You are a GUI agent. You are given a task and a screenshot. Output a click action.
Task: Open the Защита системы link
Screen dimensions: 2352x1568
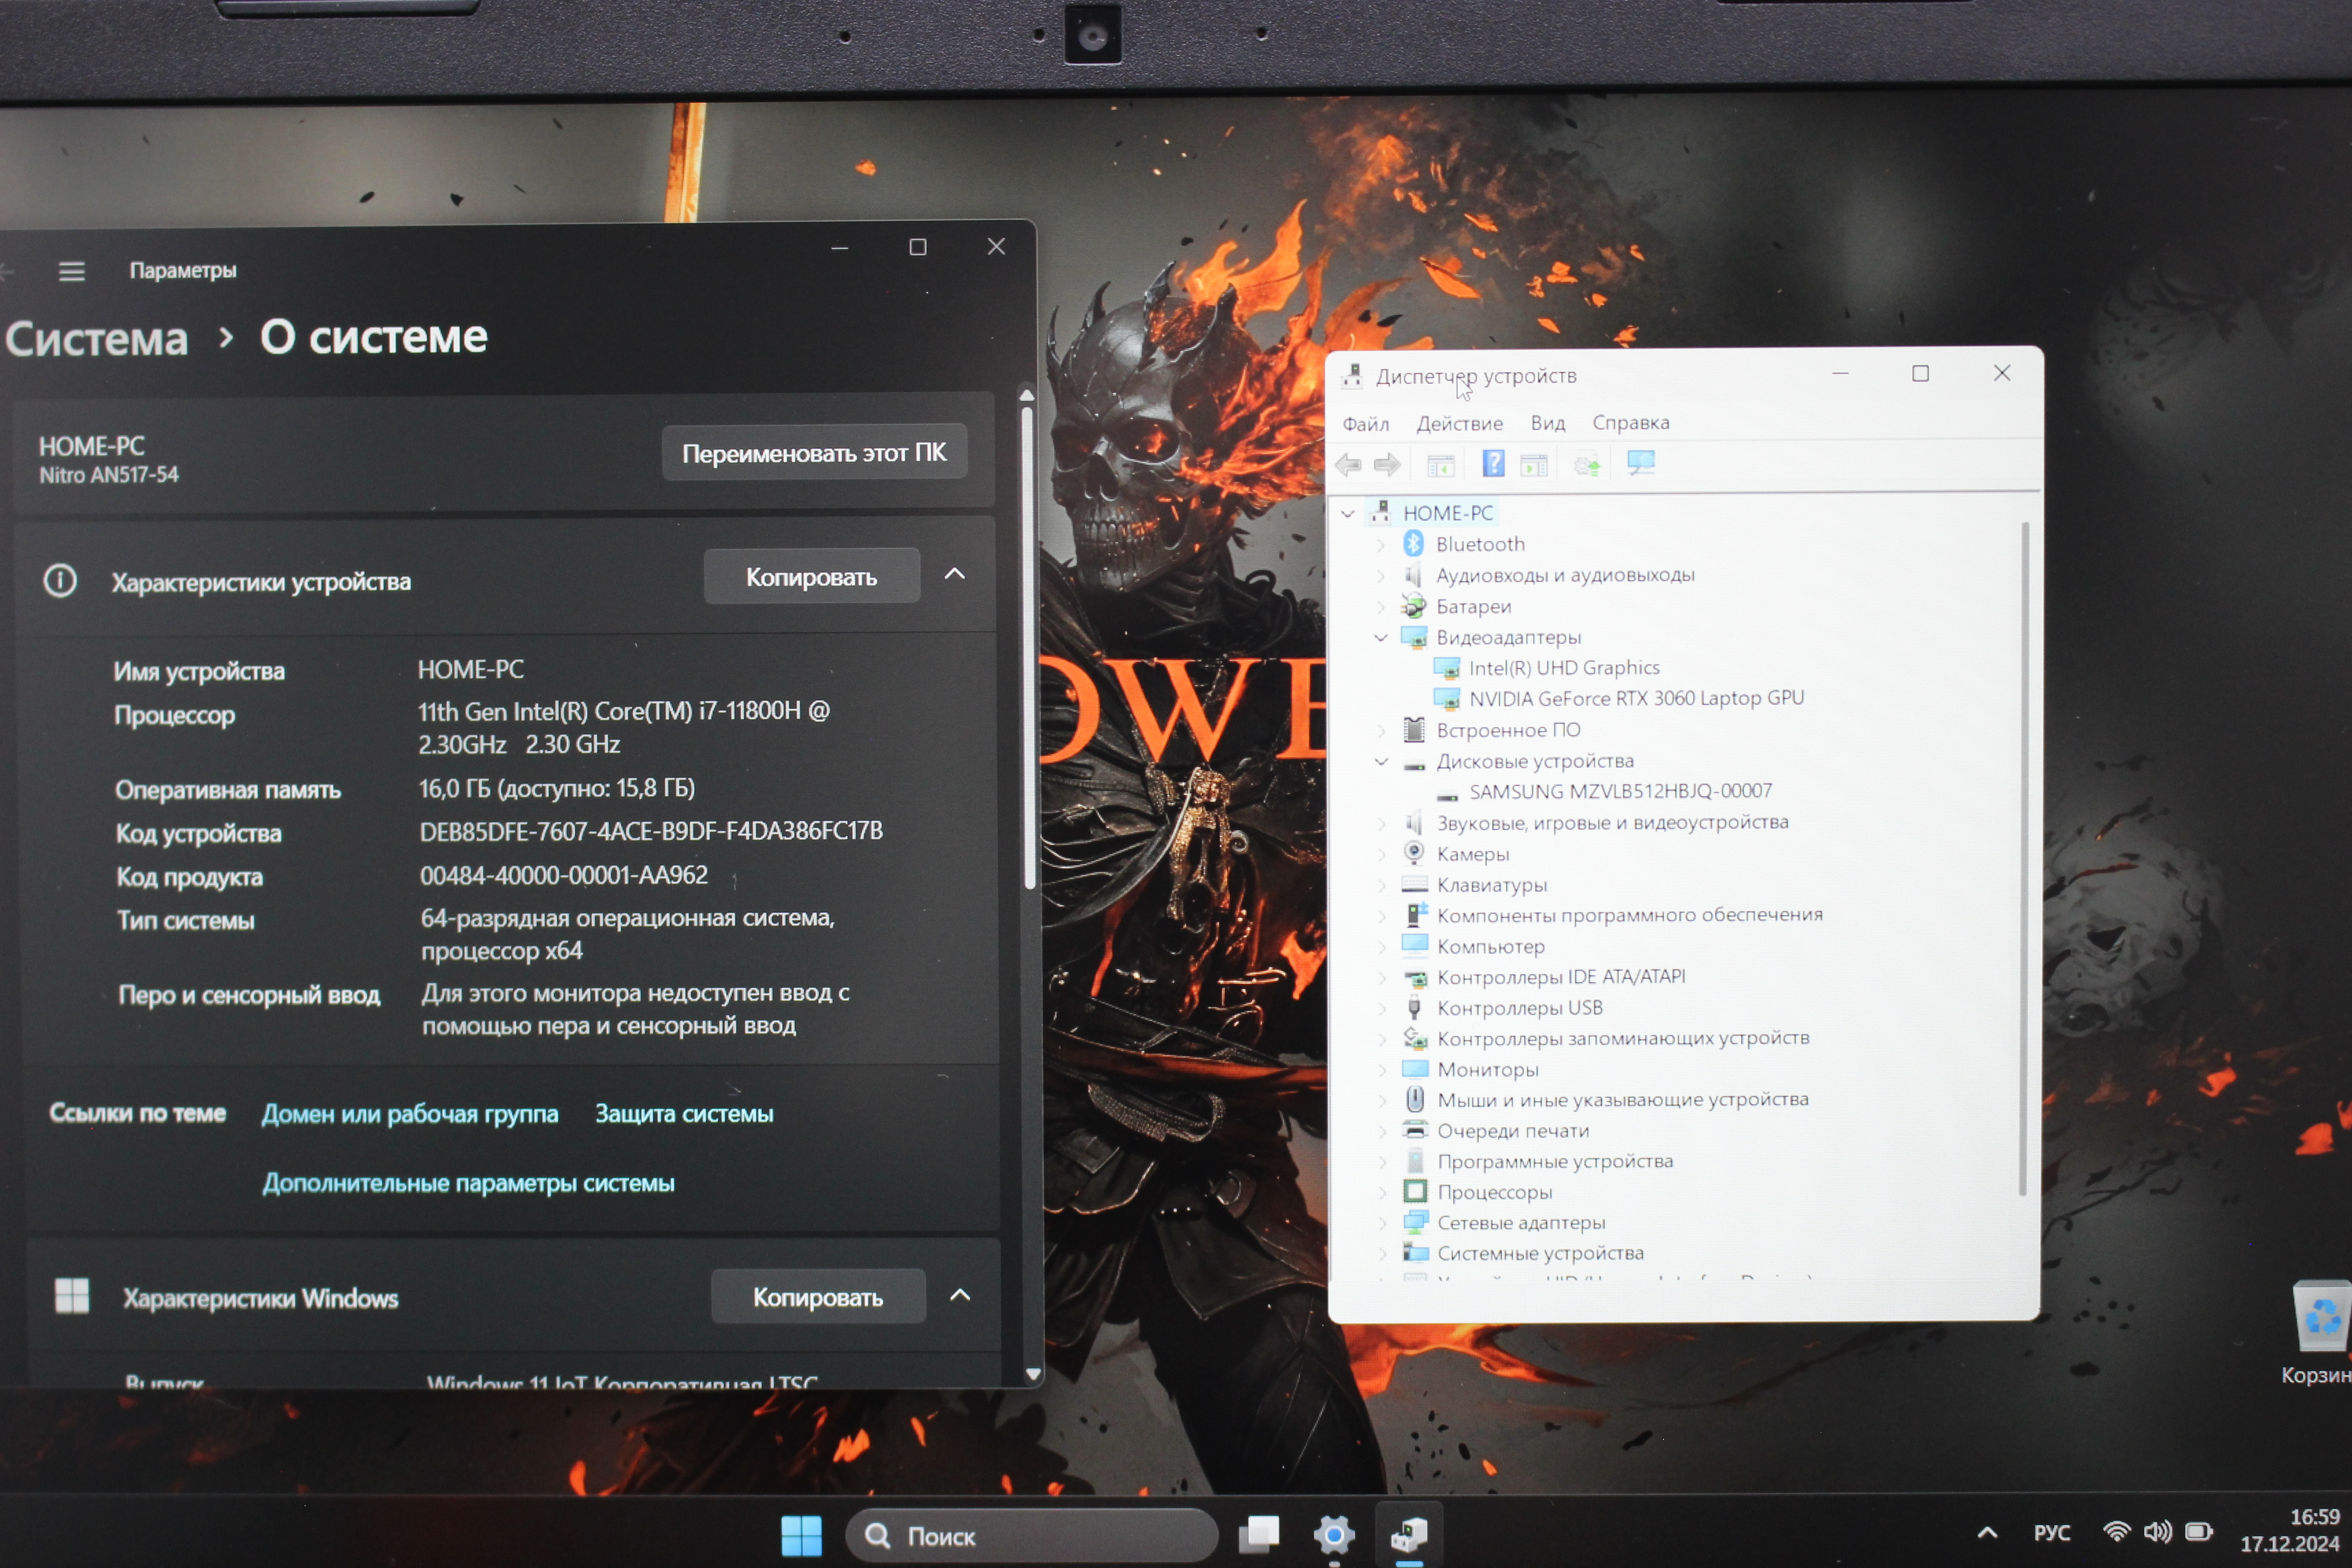coord(684,1114)
